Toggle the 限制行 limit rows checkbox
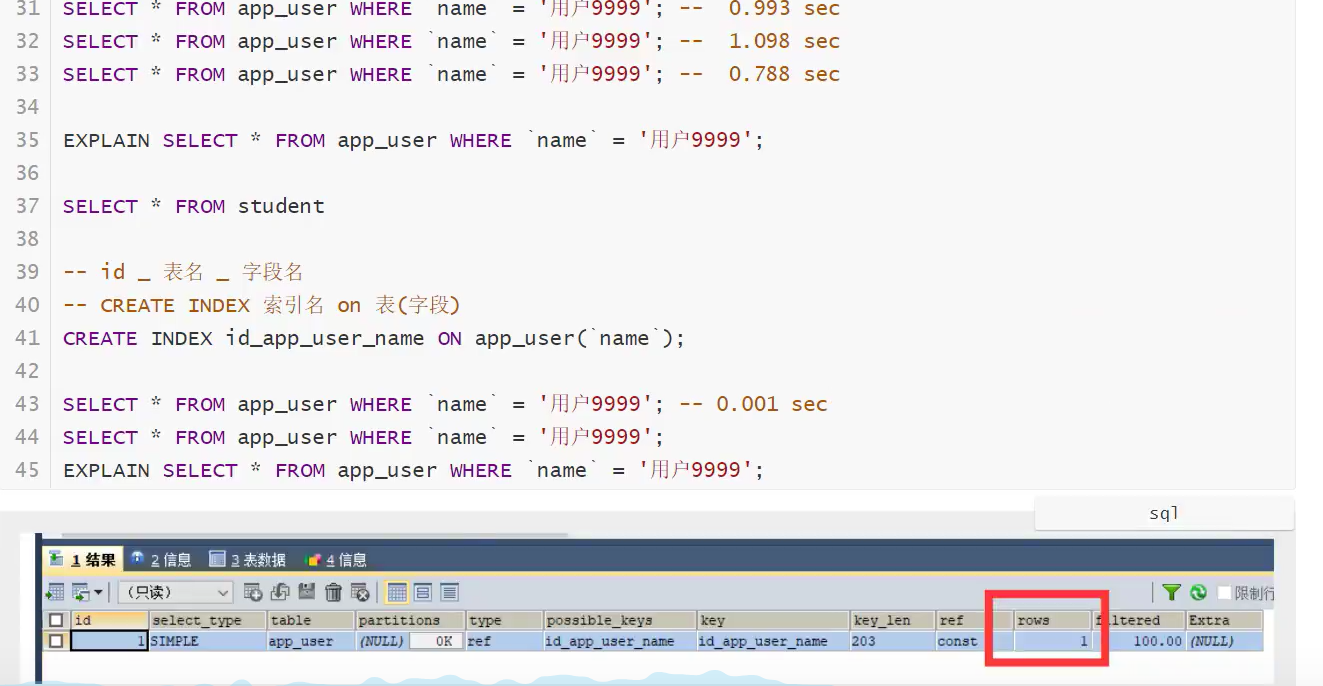Screen dimensions: 1323x686 click(1224, 593)
